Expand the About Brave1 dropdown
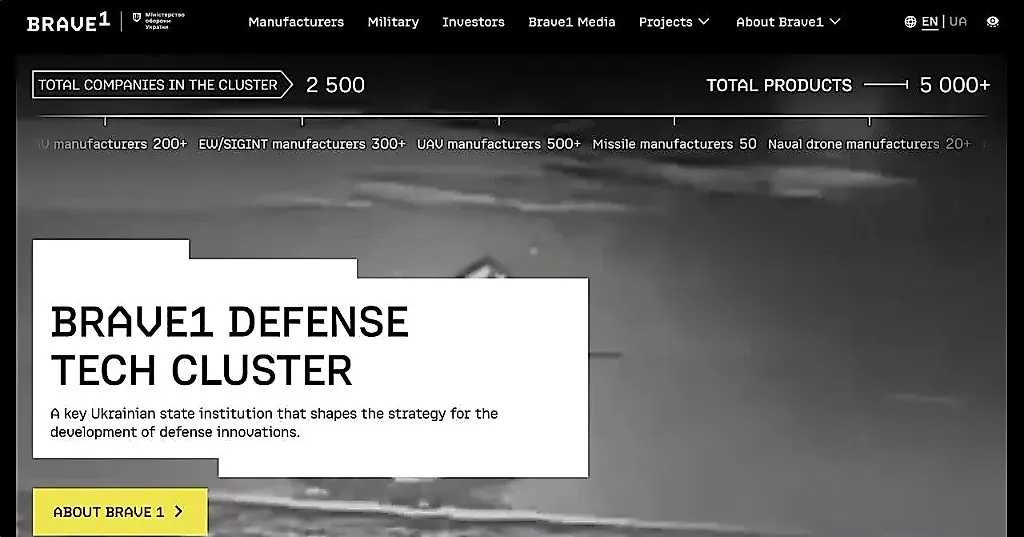This screenshot has width=1024, height=537. click(x=788, y=22)
